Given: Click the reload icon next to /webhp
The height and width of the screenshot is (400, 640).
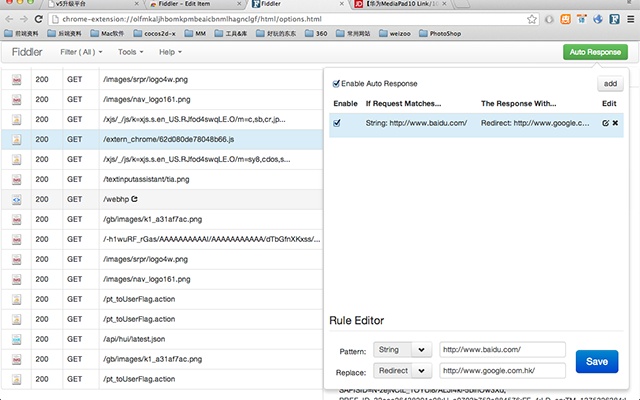Looking at the screenshot, I should 134,199.
